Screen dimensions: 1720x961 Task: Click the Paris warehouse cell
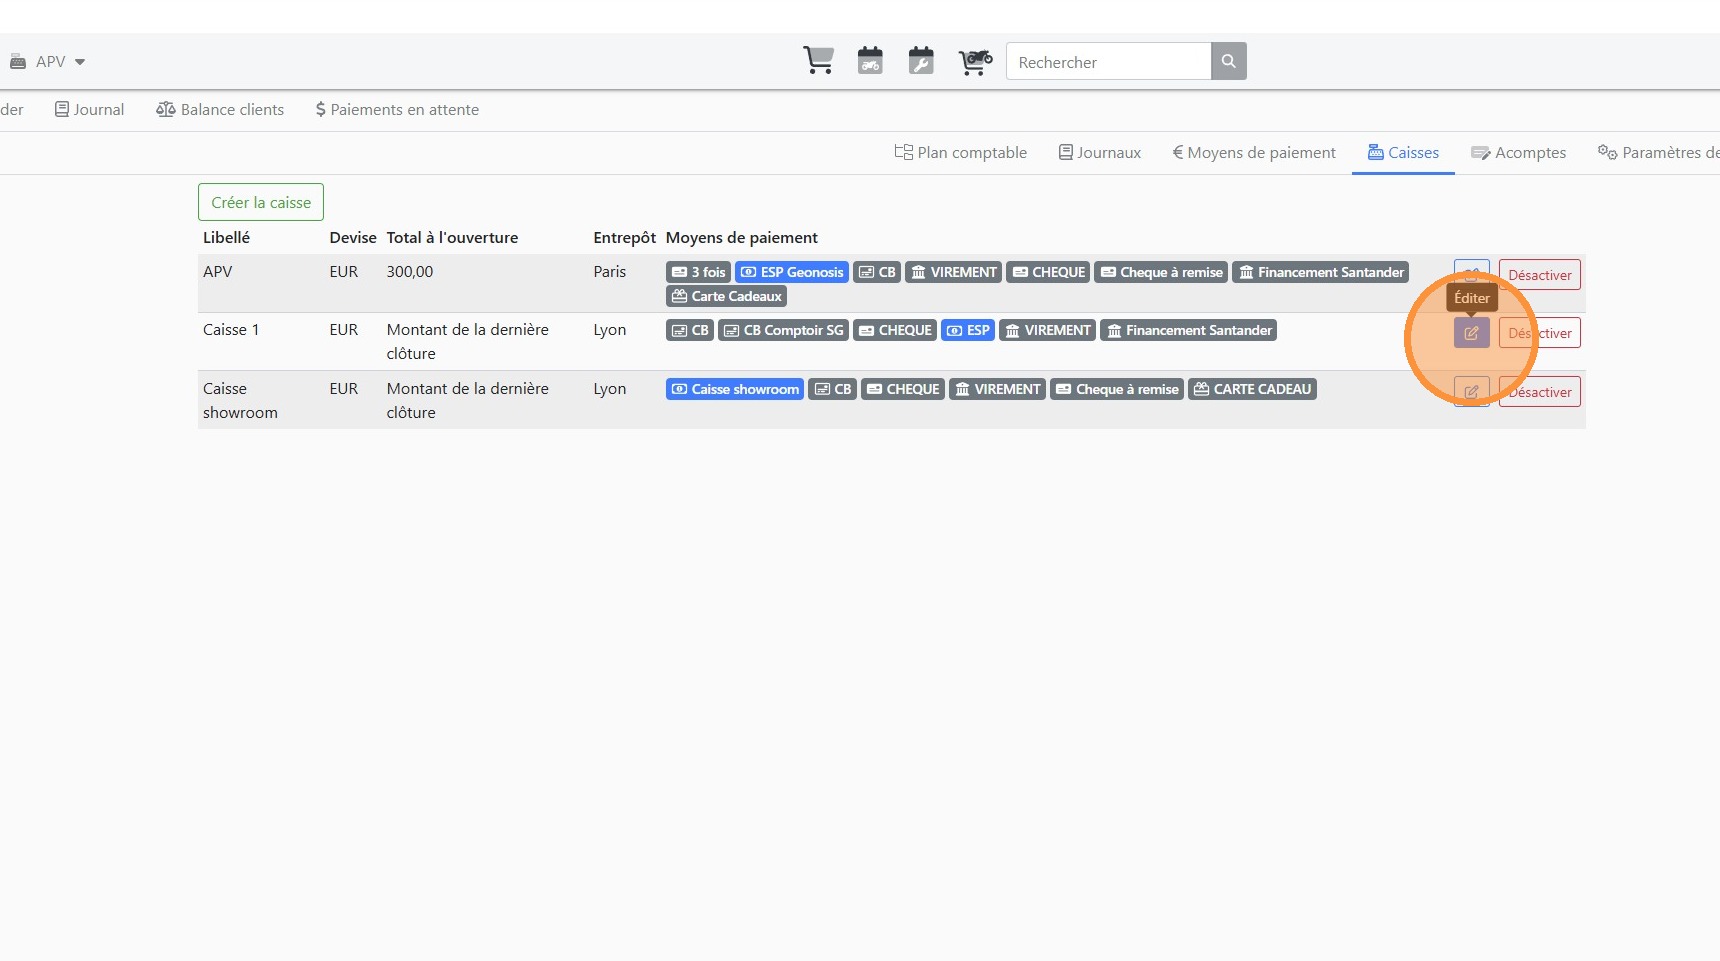tap(610, 272)
